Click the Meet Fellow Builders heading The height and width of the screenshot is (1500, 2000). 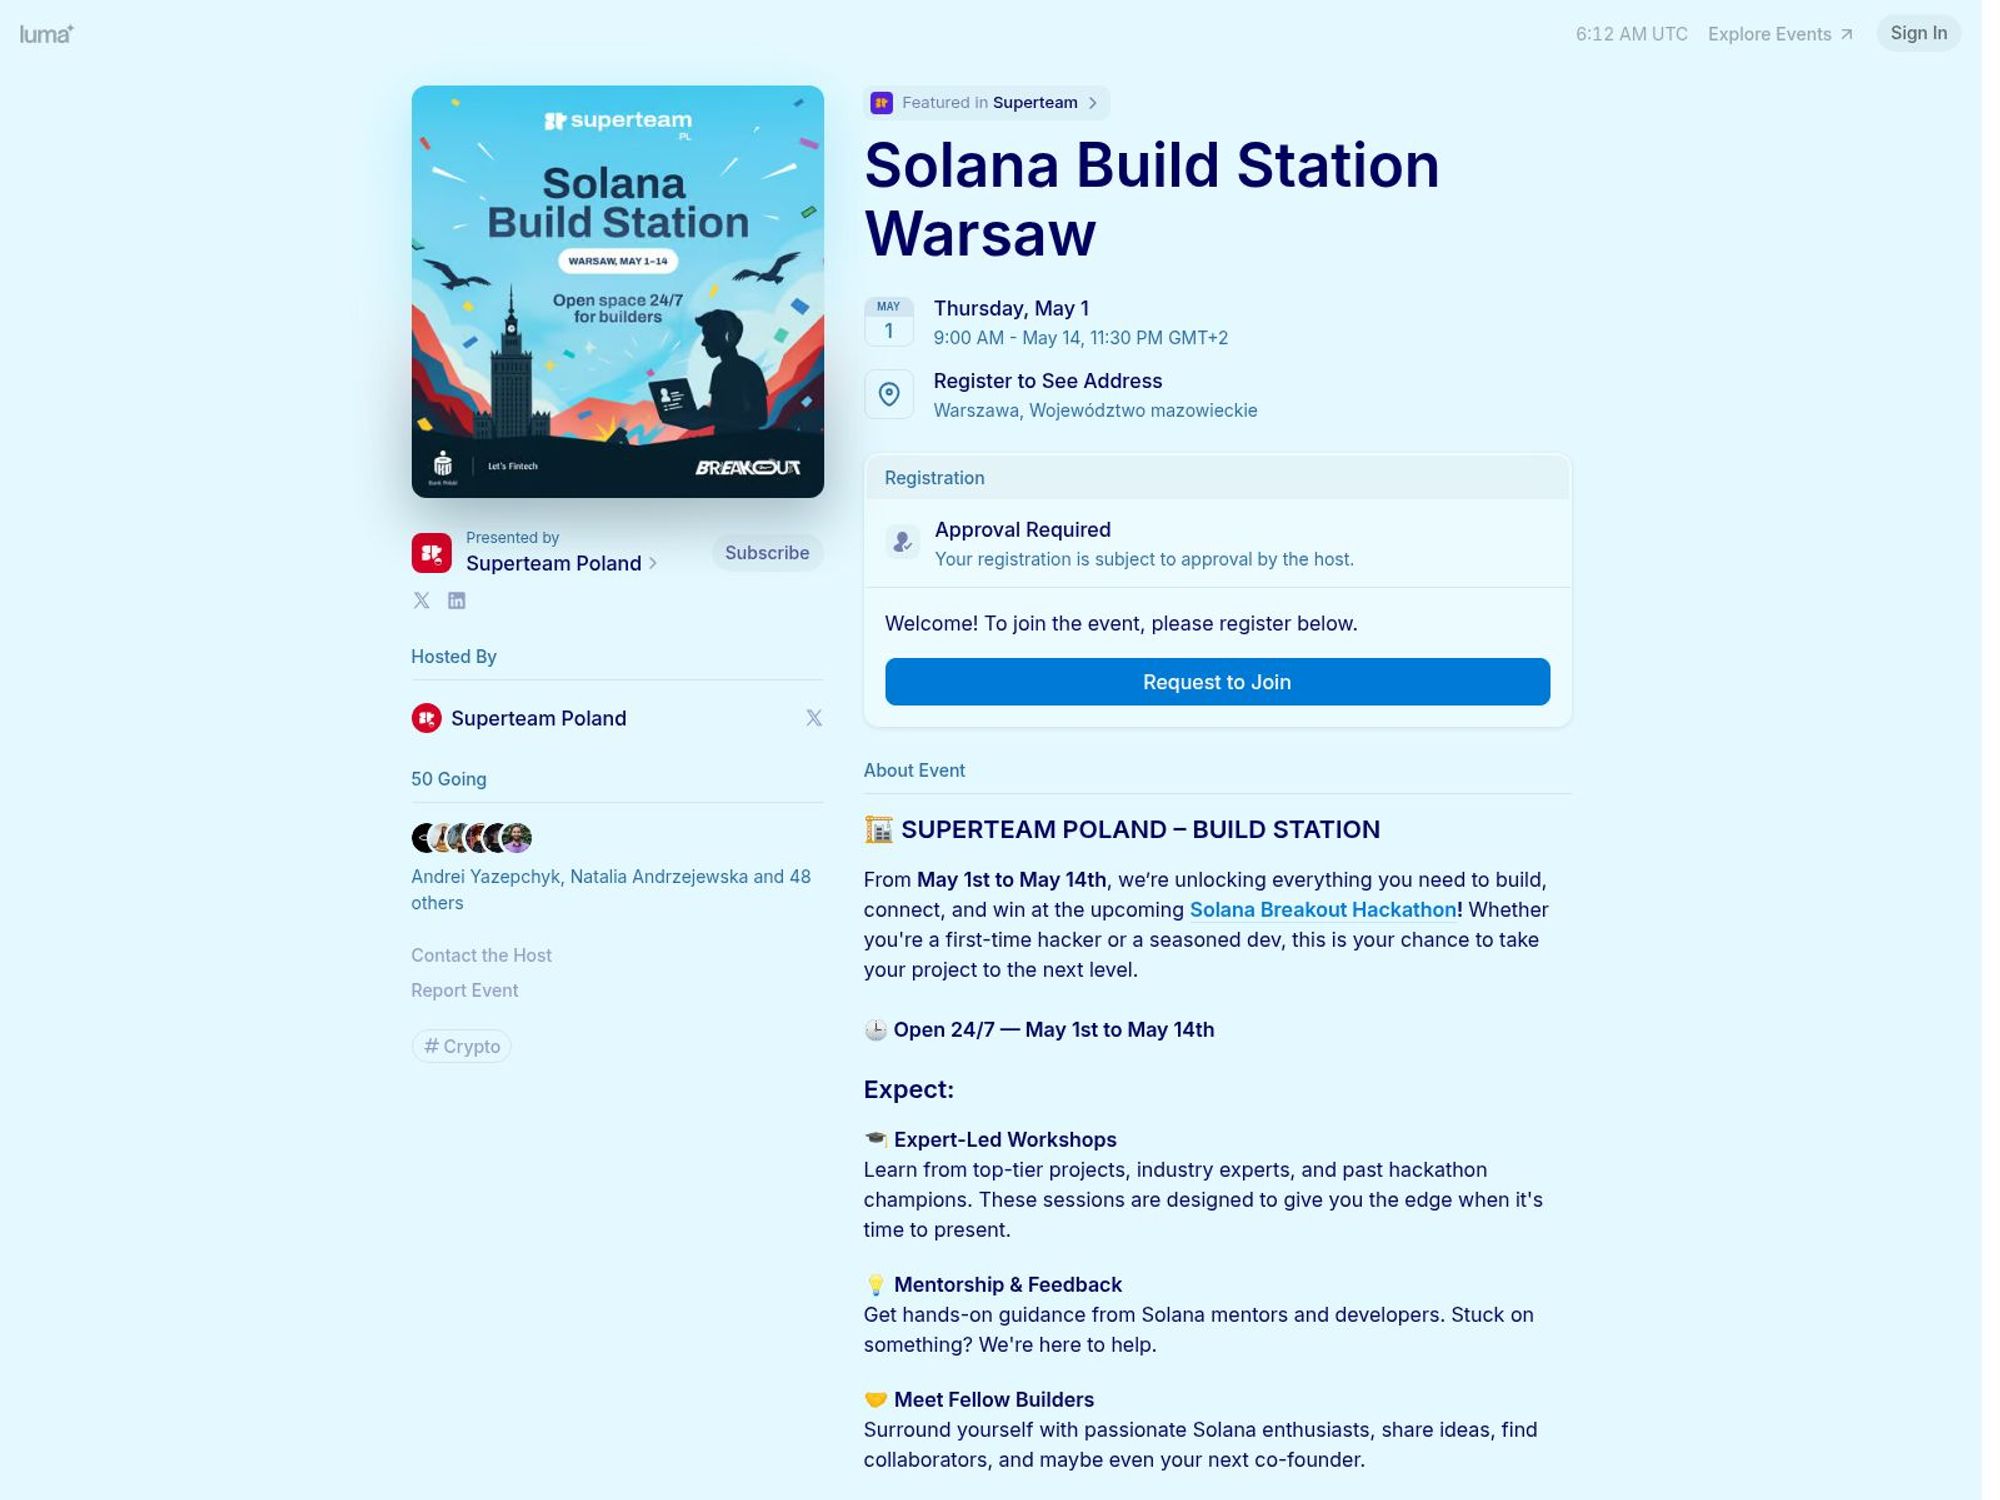tap(993, 1400)
